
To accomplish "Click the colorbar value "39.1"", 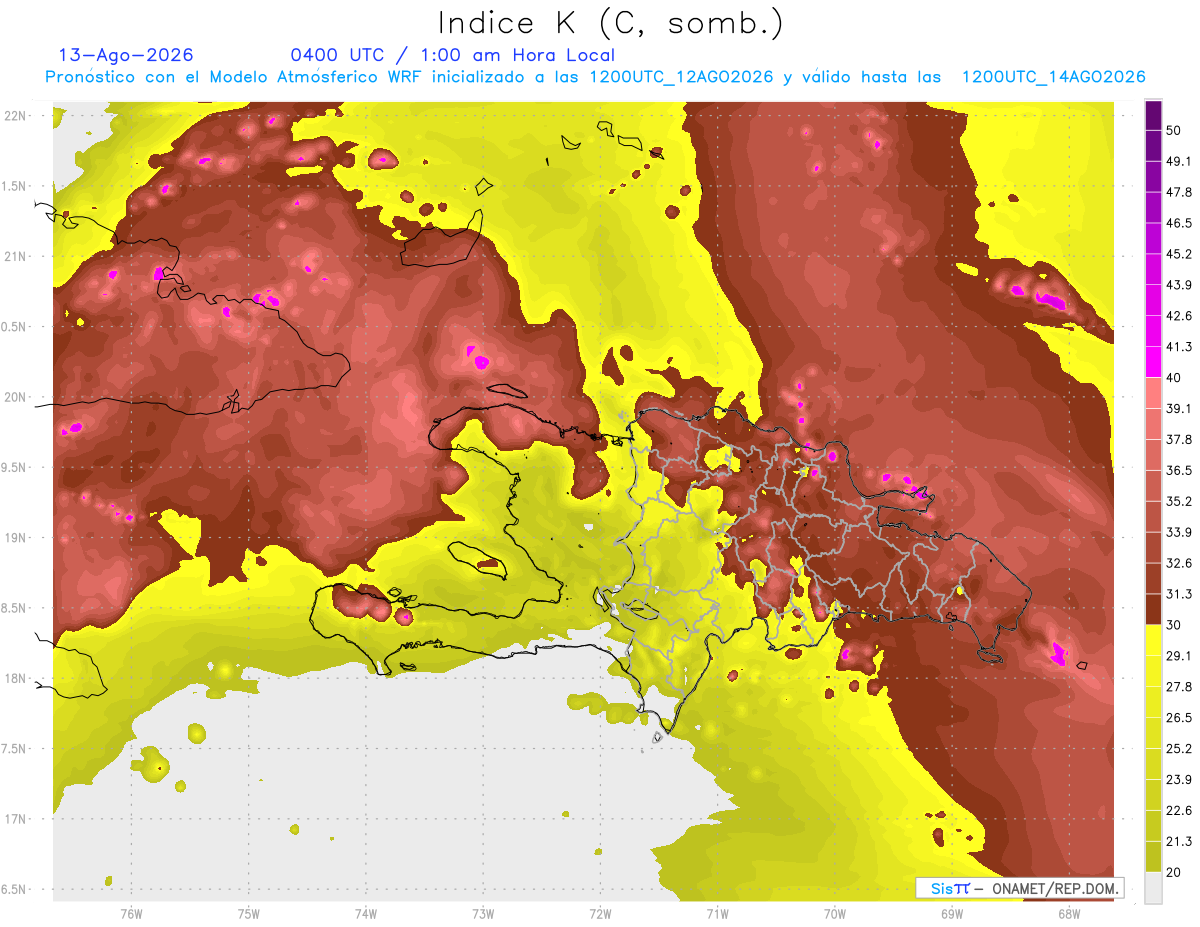I will (x=1179, y=408).
